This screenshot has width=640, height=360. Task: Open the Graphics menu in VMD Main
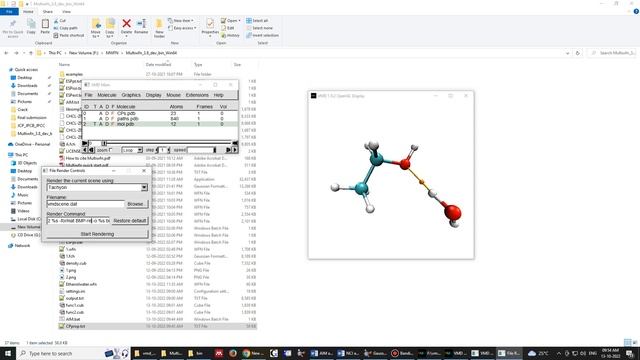point(131,95)
